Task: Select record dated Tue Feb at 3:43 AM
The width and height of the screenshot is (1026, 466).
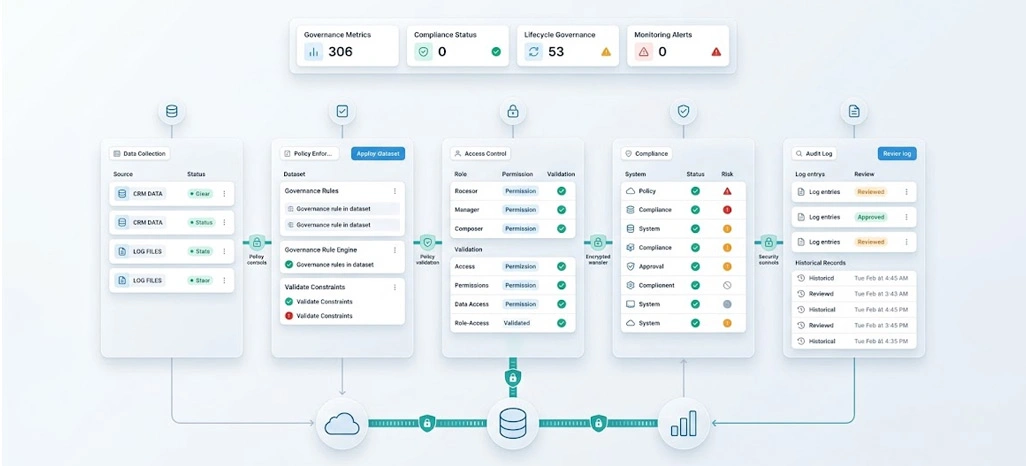Action: click(x=854, y=294)
